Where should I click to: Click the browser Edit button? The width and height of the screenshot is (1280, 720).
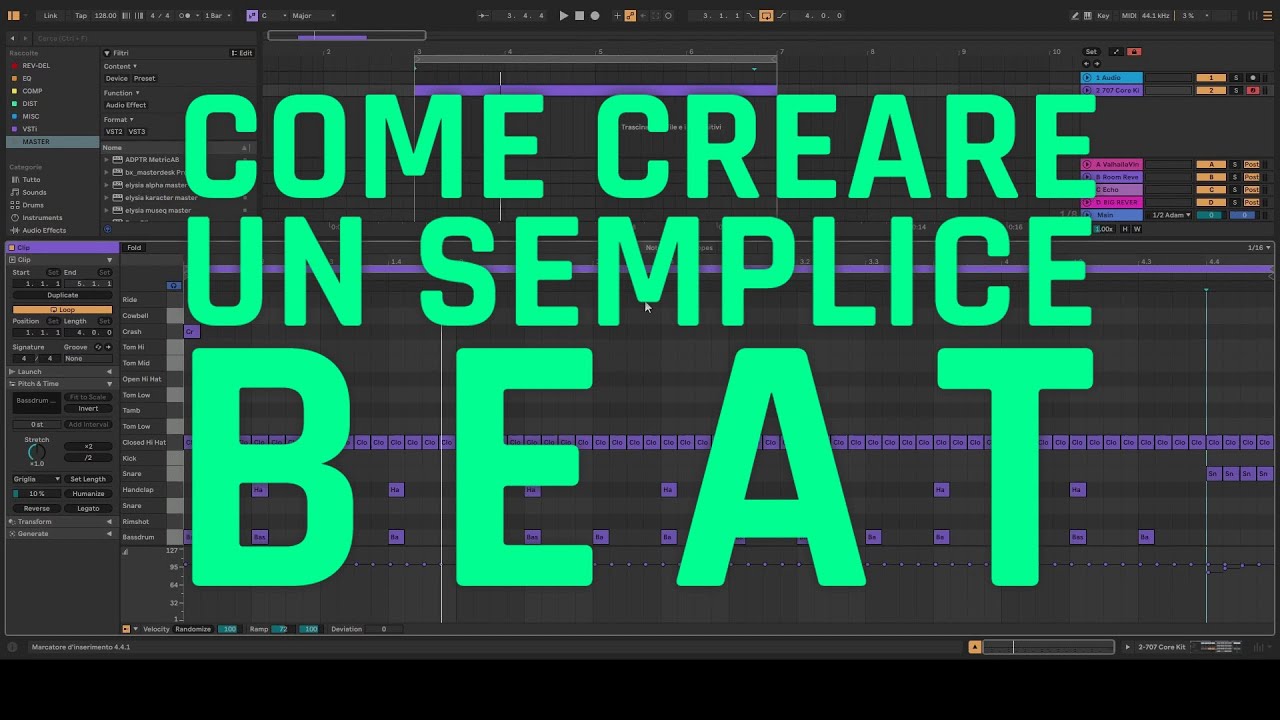point(242,53)
